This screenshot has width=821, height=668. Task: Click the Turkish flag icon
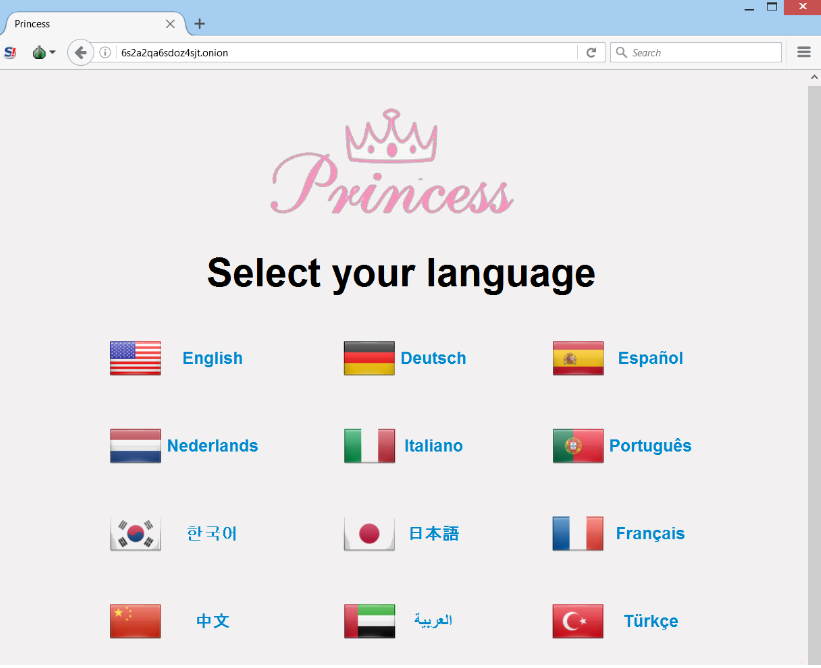point(578,621)
